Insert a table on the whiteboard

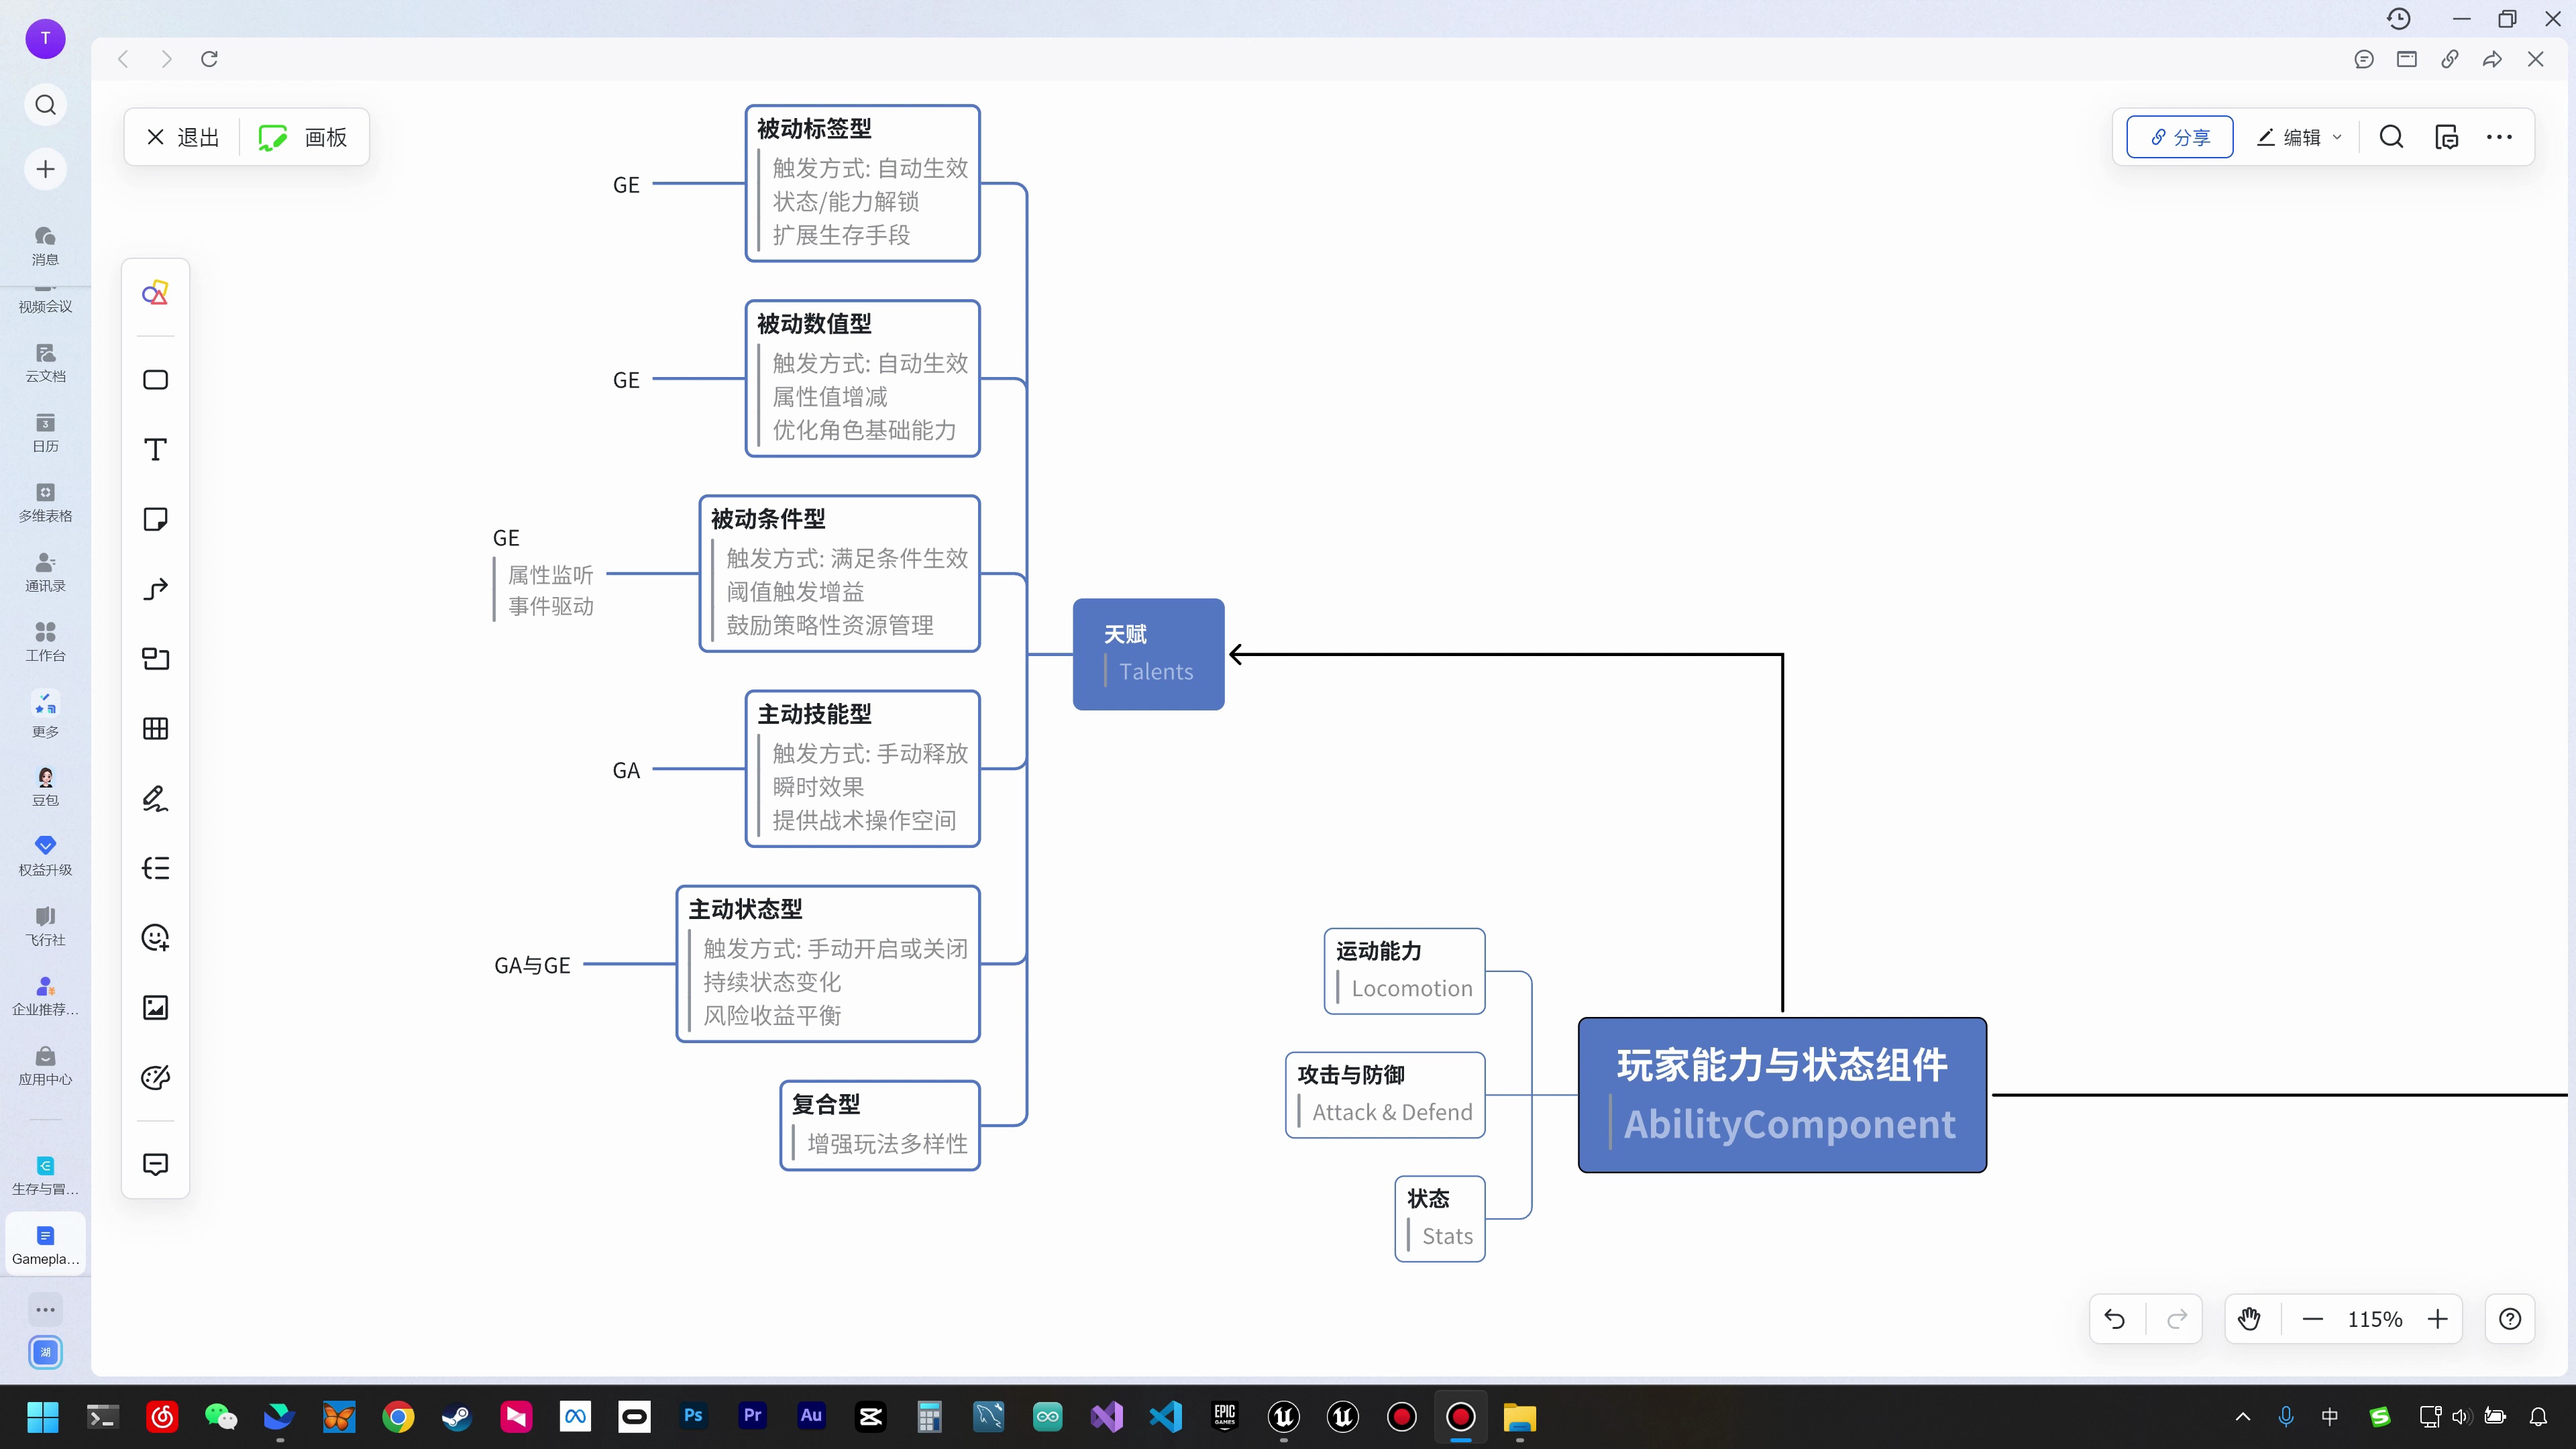click(155, 729)
